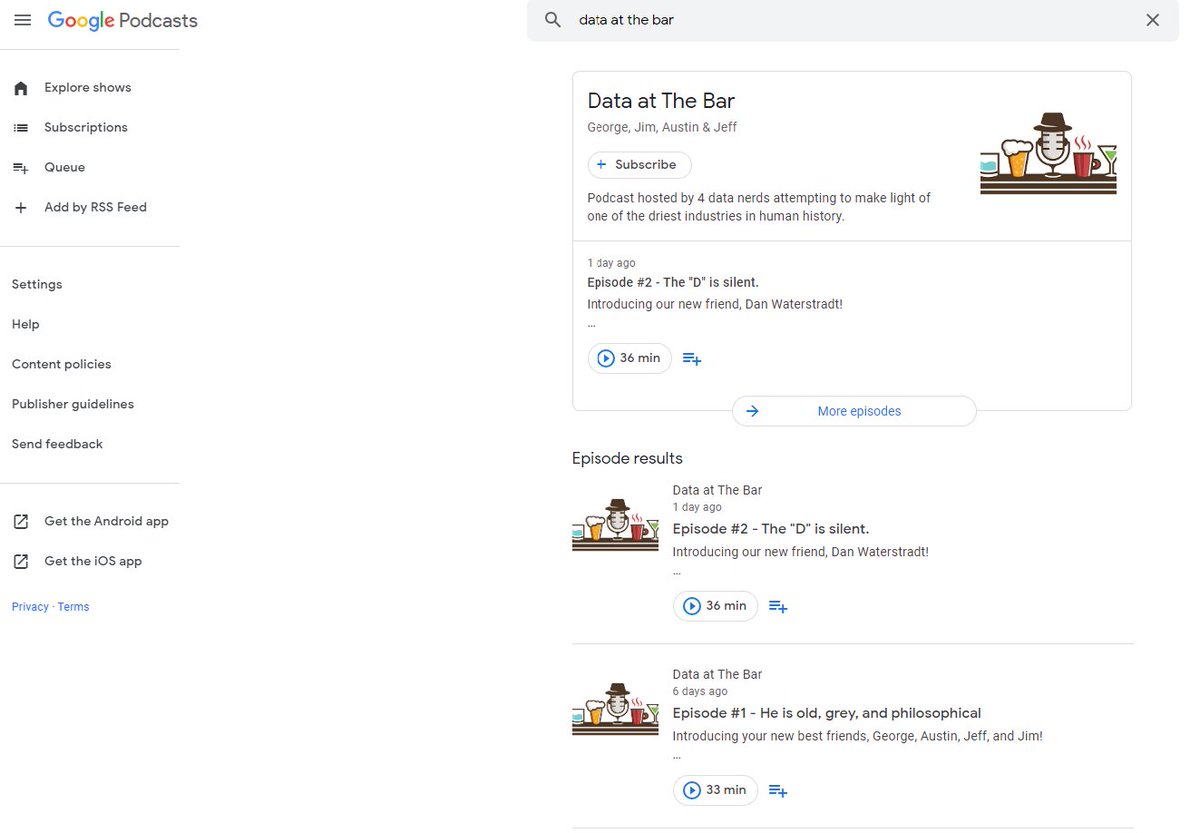This screenshot has height=833, width=1200.
Task: Open Content policies
Action: 62,365
